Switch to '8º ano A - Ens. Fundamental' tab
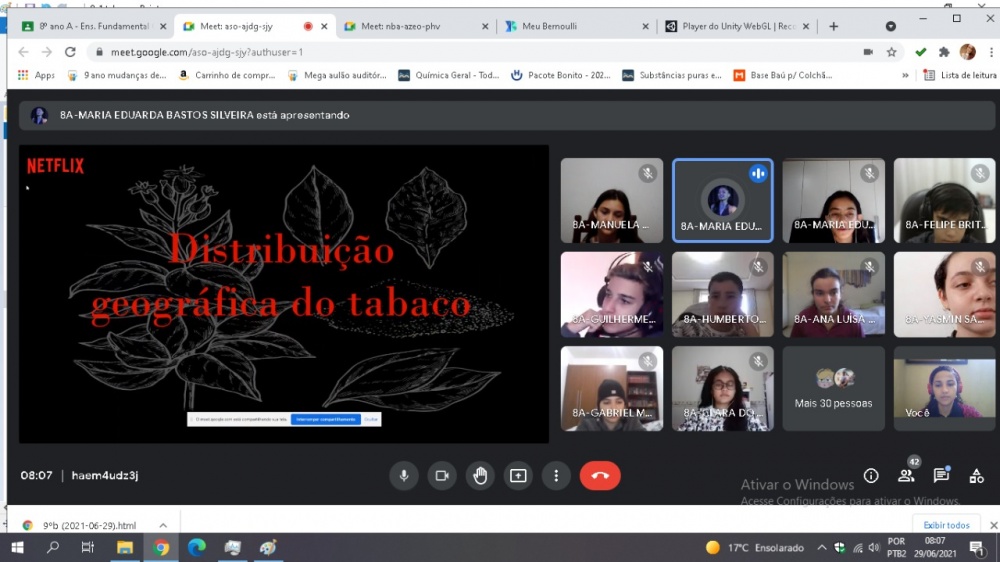The image size is (1000, 562). (94, 26)
